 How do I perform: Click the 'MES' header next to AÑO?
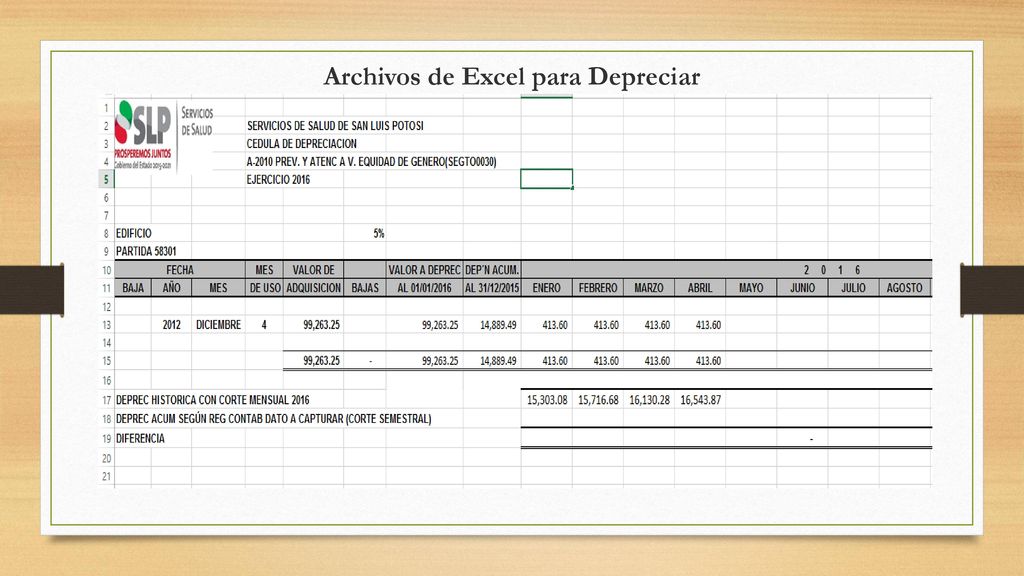(x=218, y=287)
